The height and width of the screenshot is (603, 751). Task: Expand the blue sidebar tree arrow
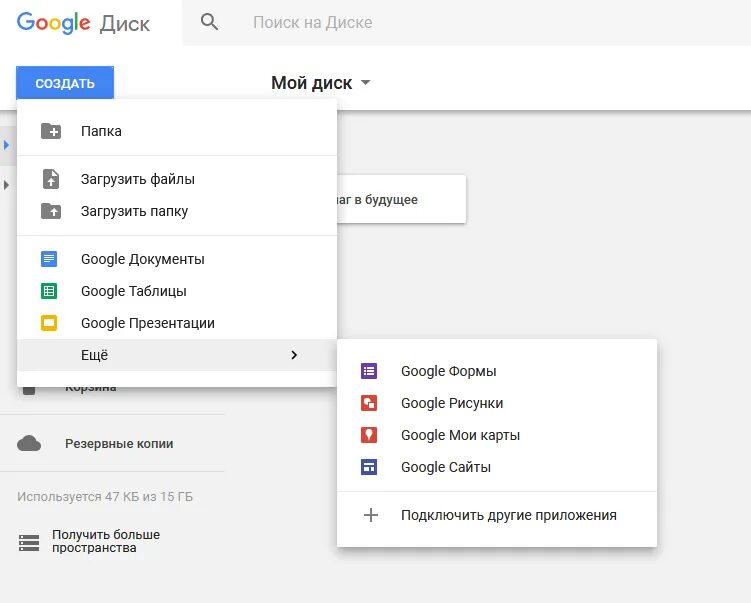(6, 145)
